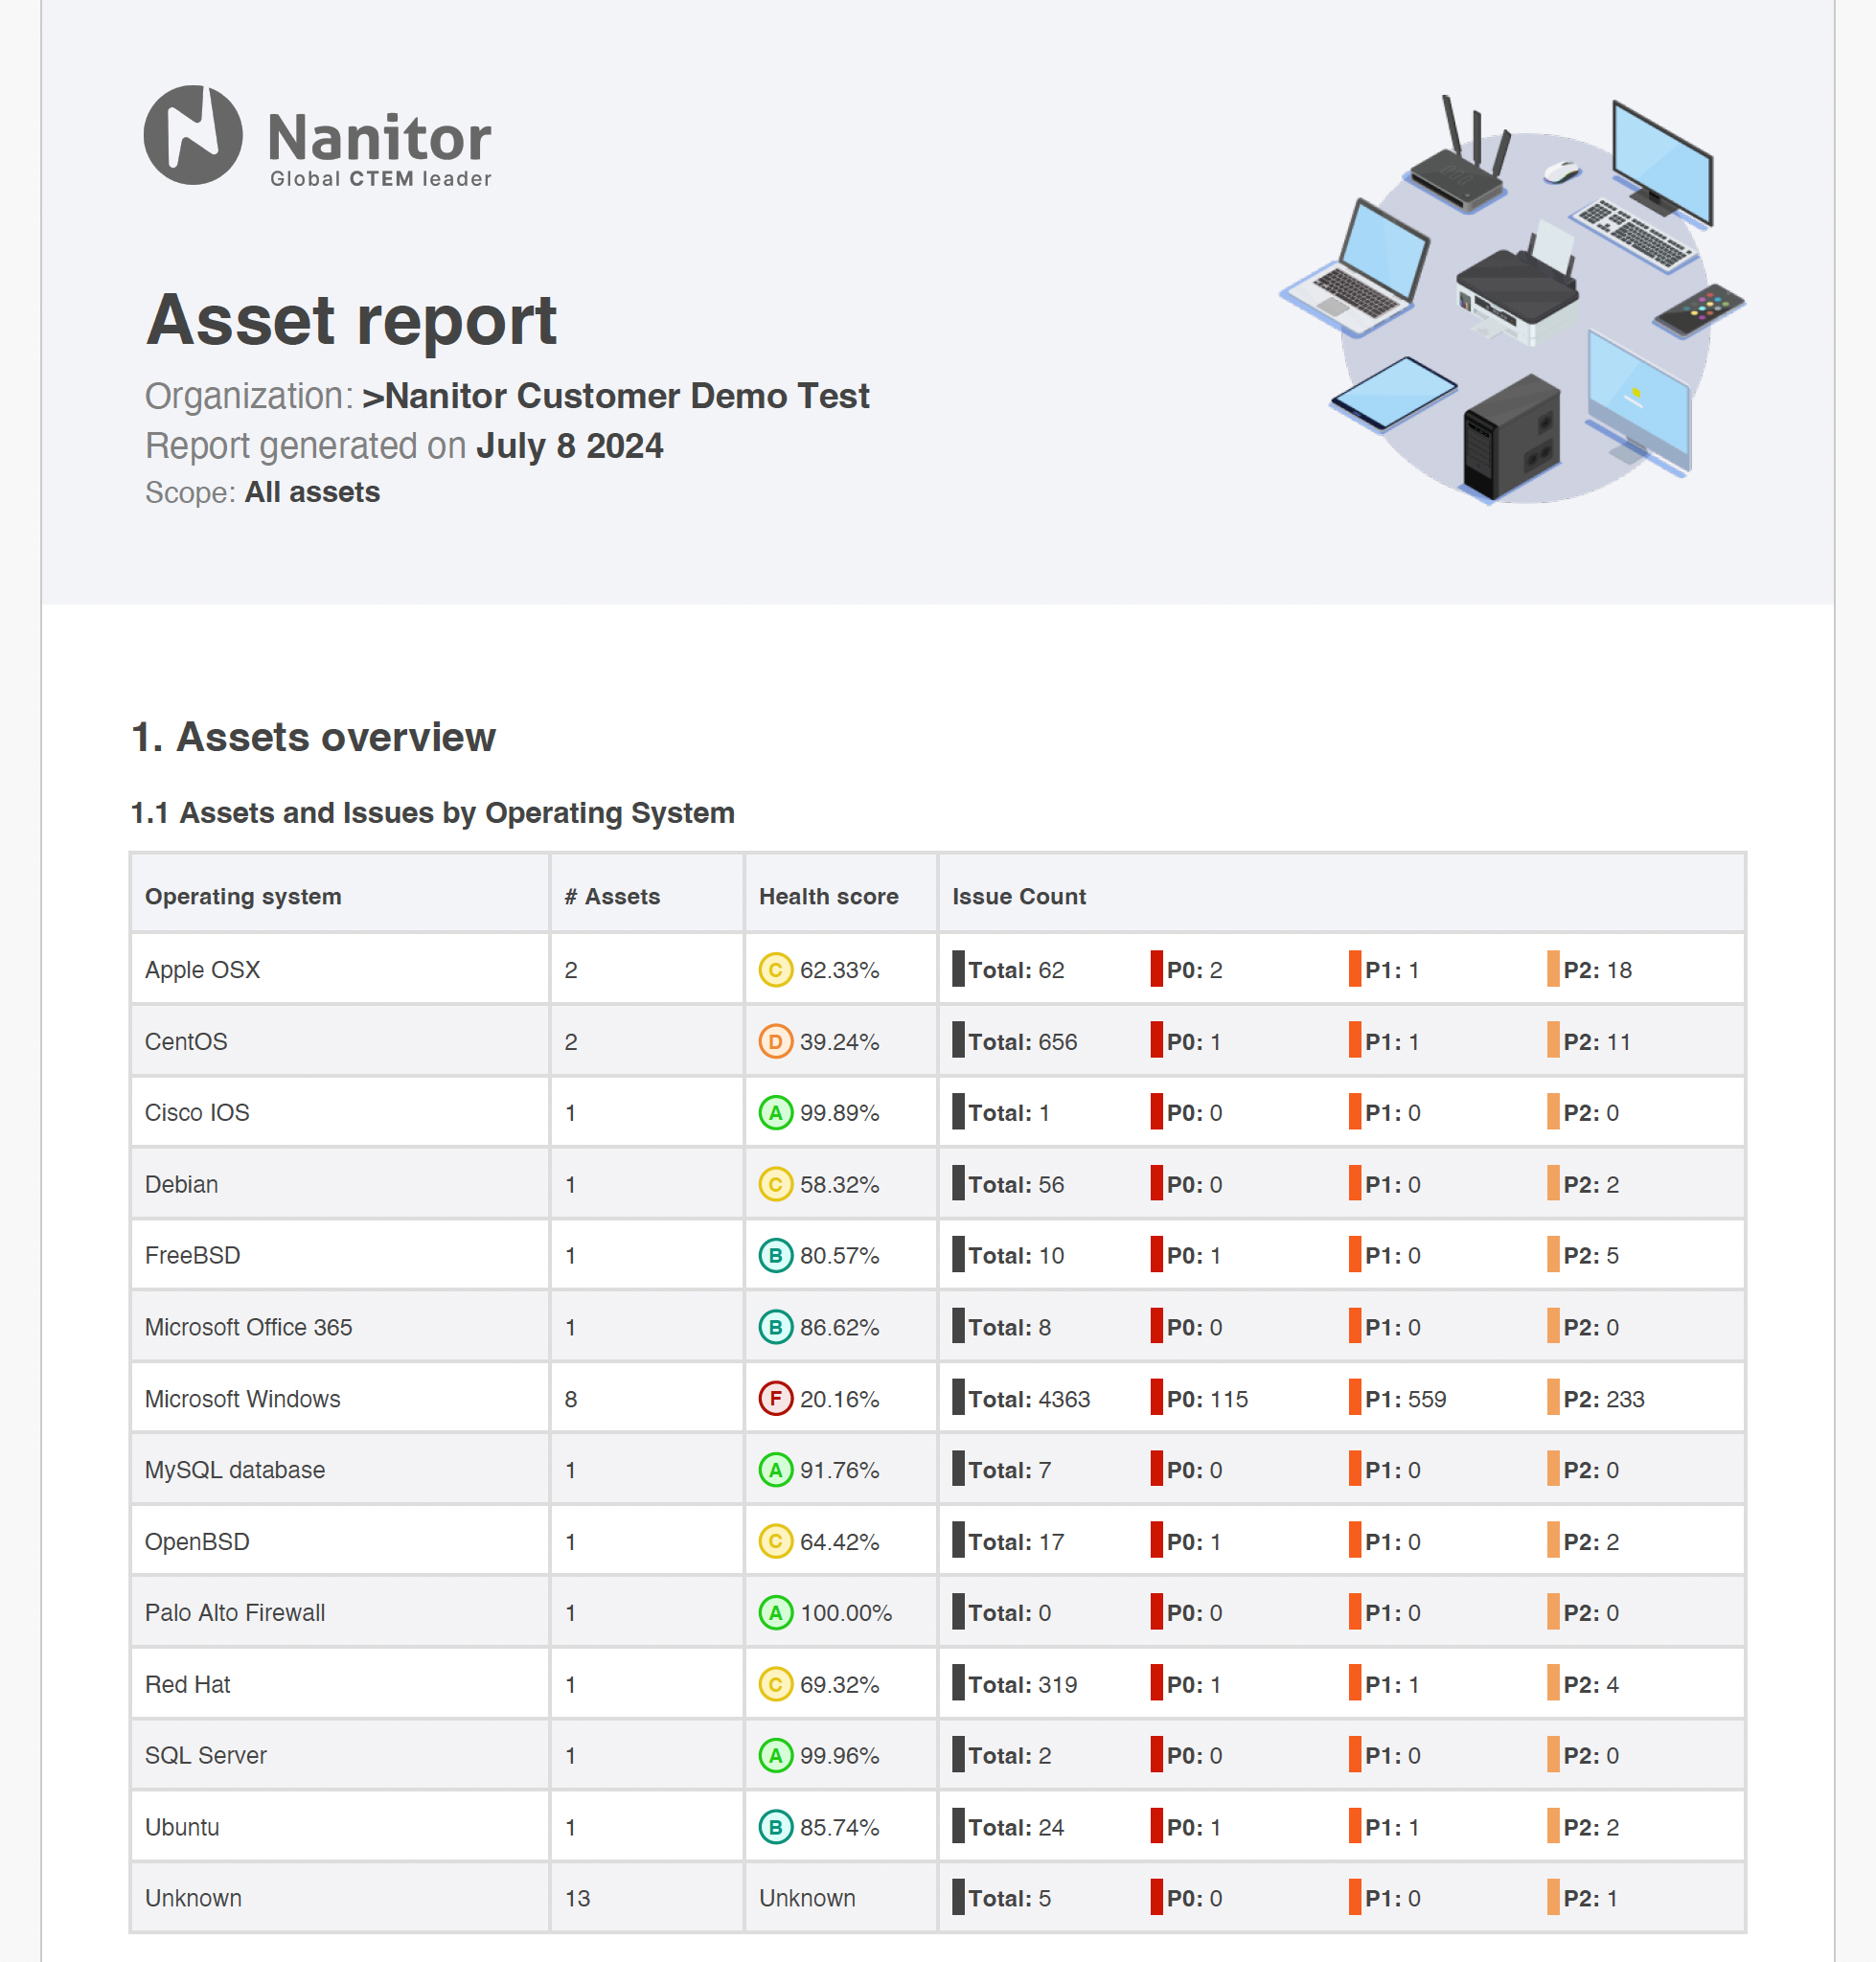Click the Nanitor logo icon
Image resolution: width=1876 pixels, height=1962 pixels.
tap(193, 135)
